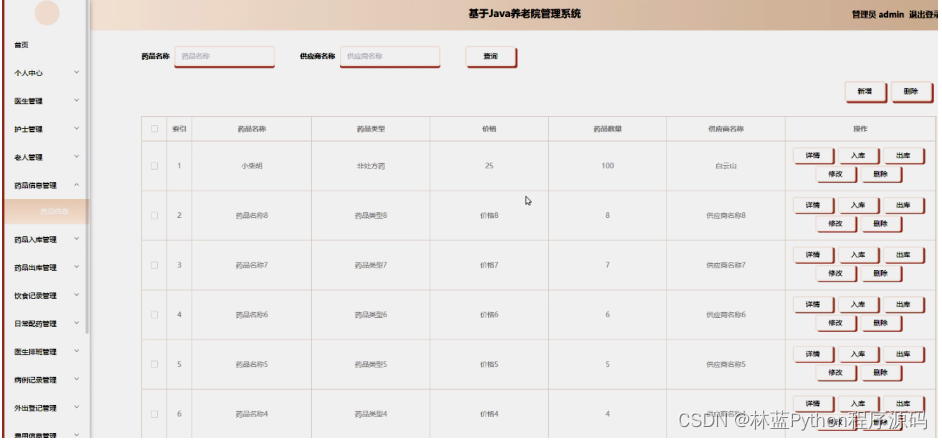Expand the 医生管理 chevron
The height and width of the screenshot is (440, 942).
click(77, 100)
